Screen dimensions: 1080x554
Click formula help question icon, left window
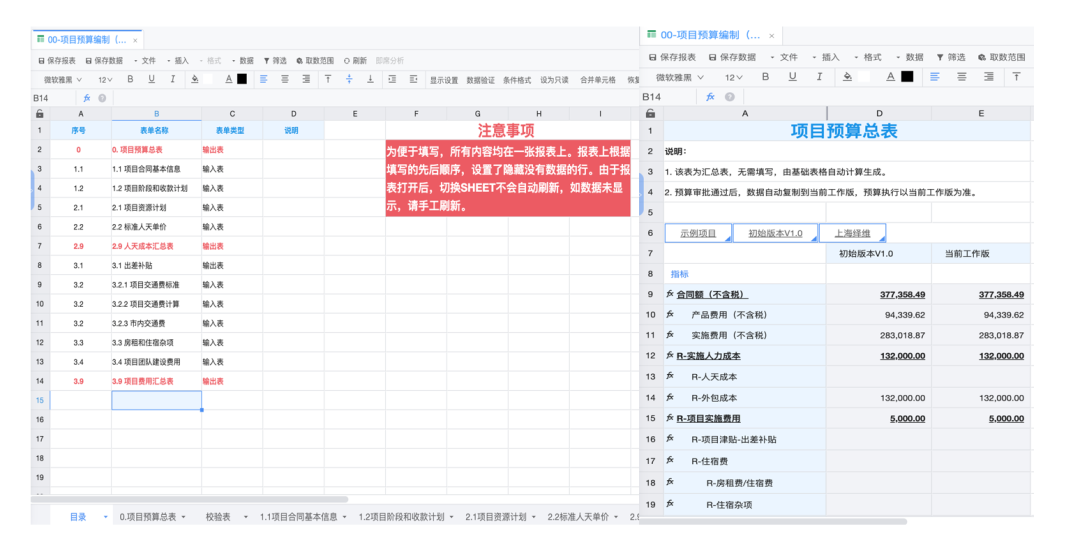pyautogui.click(x=102, y=98)
